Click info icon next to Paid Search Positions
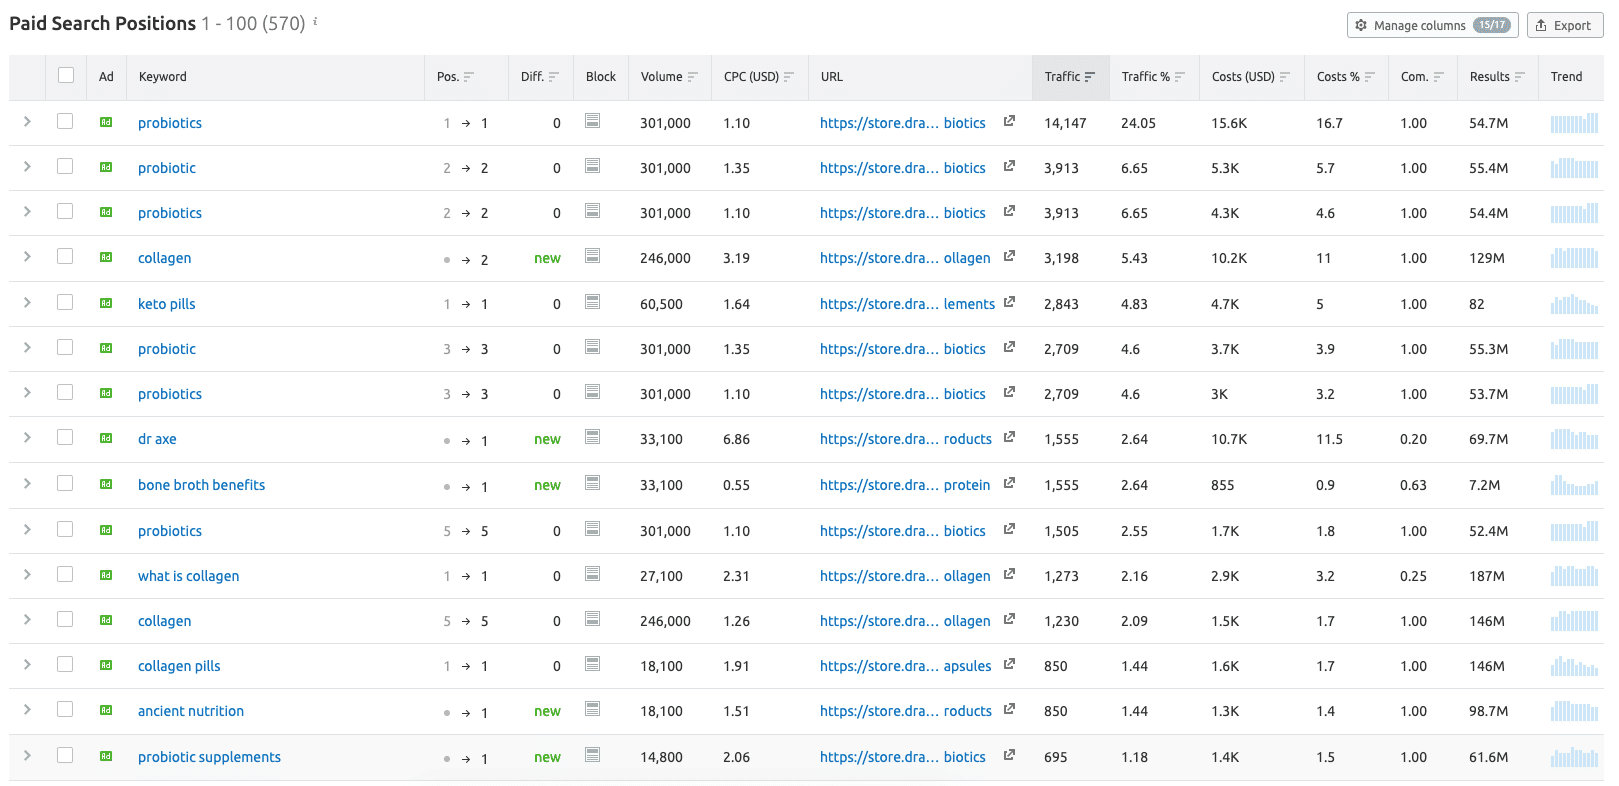Screen dimensions: 1619x786 click(315, 20)
